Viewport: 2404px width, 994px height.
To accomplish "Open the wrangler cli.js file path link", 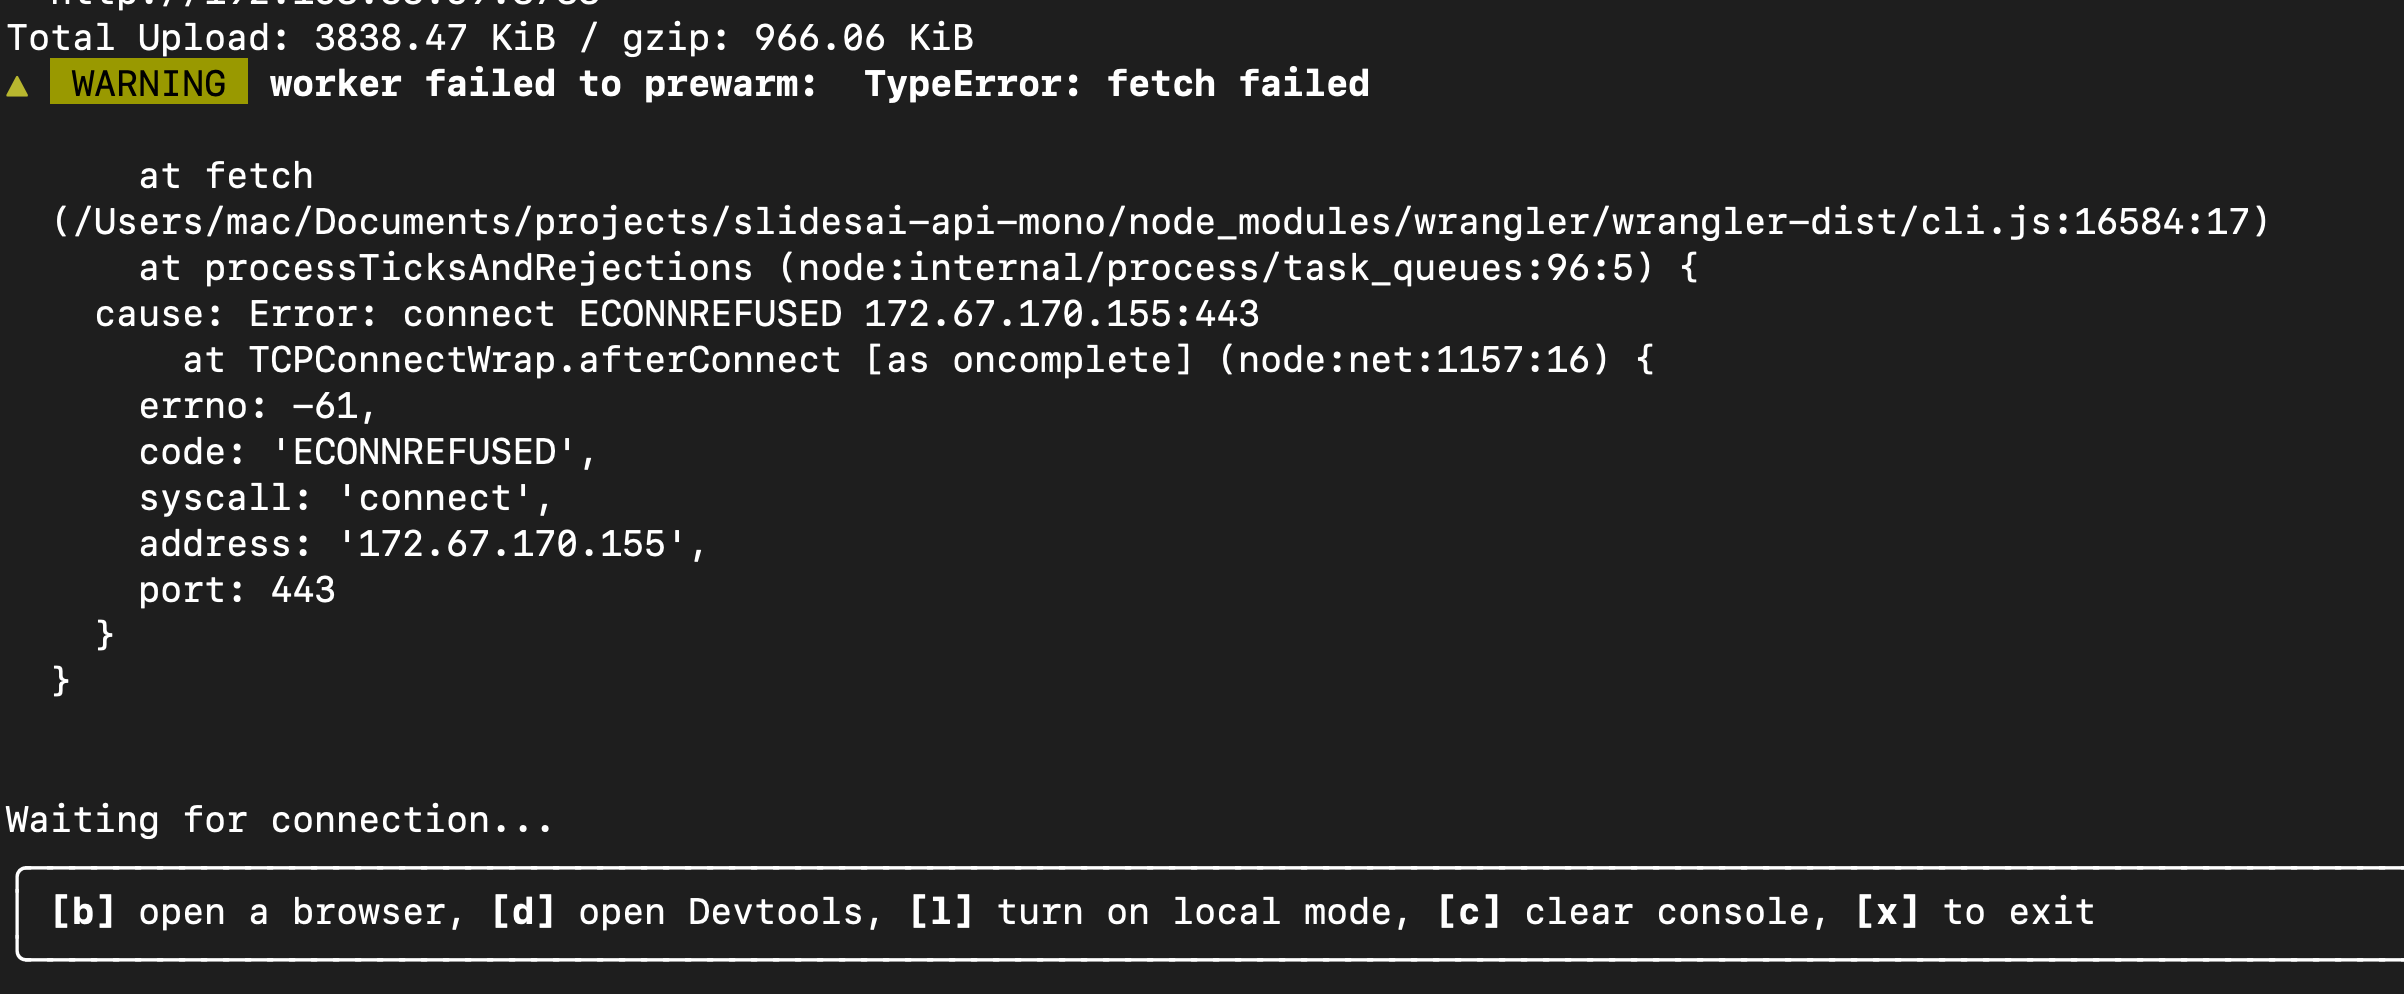I will coord(1160,222).
